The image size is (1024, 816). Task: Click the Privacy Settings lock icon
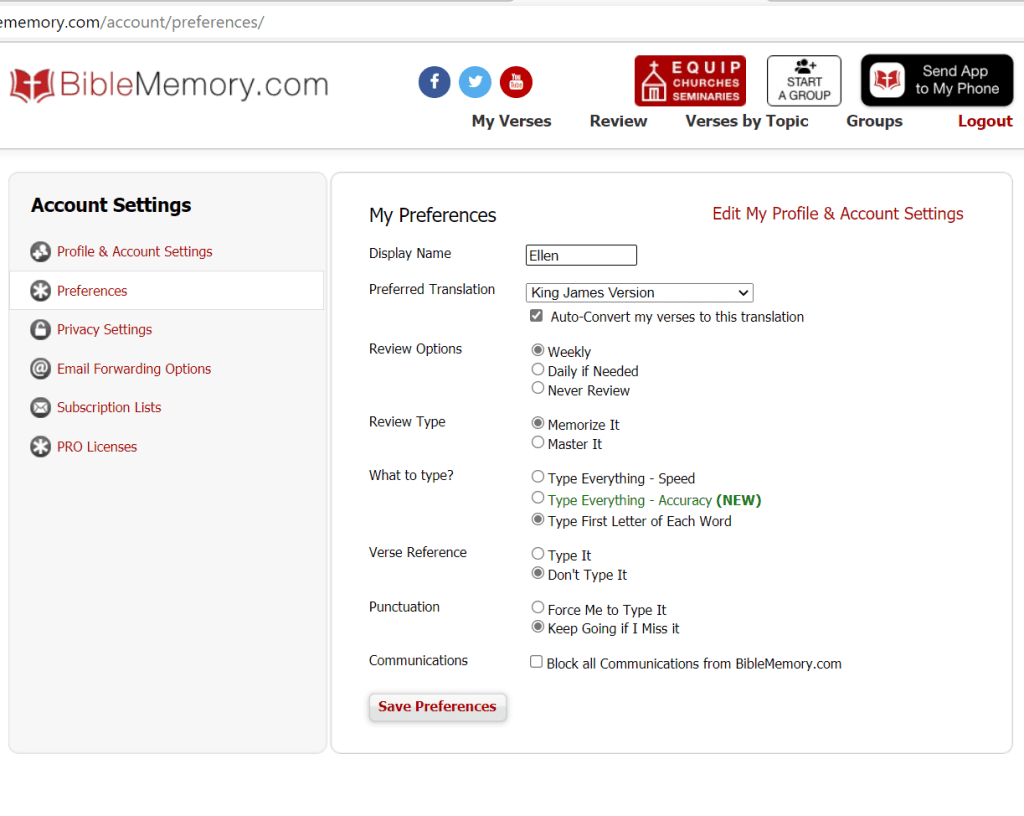(40, 330)
